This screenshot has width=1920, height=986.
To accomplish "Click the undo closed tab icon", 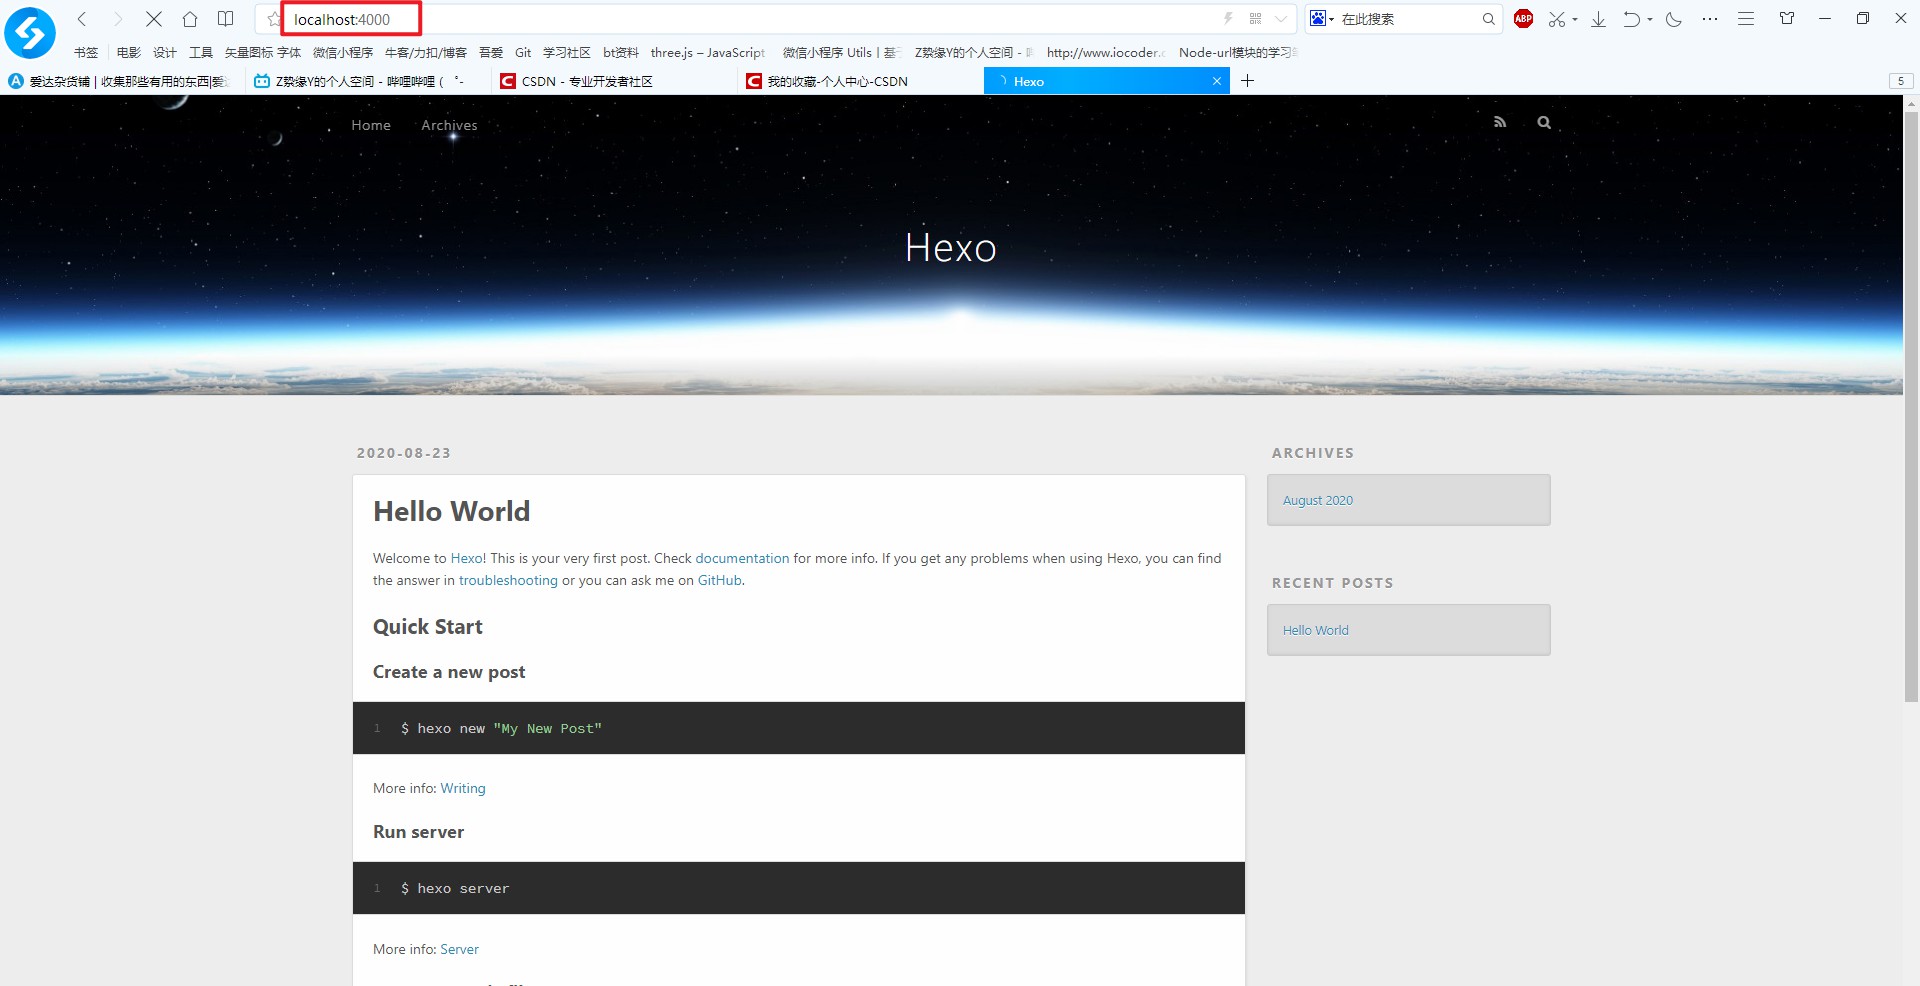I will point(1632,19).
